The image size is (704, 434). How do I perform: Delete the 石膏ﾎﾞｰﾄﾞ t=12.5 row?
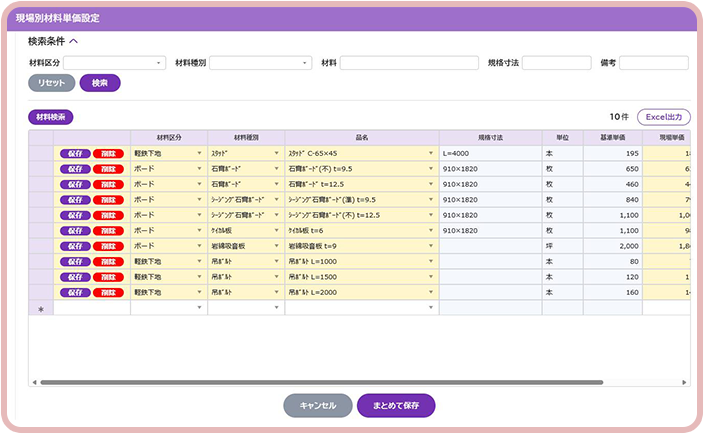pos(108,184)
